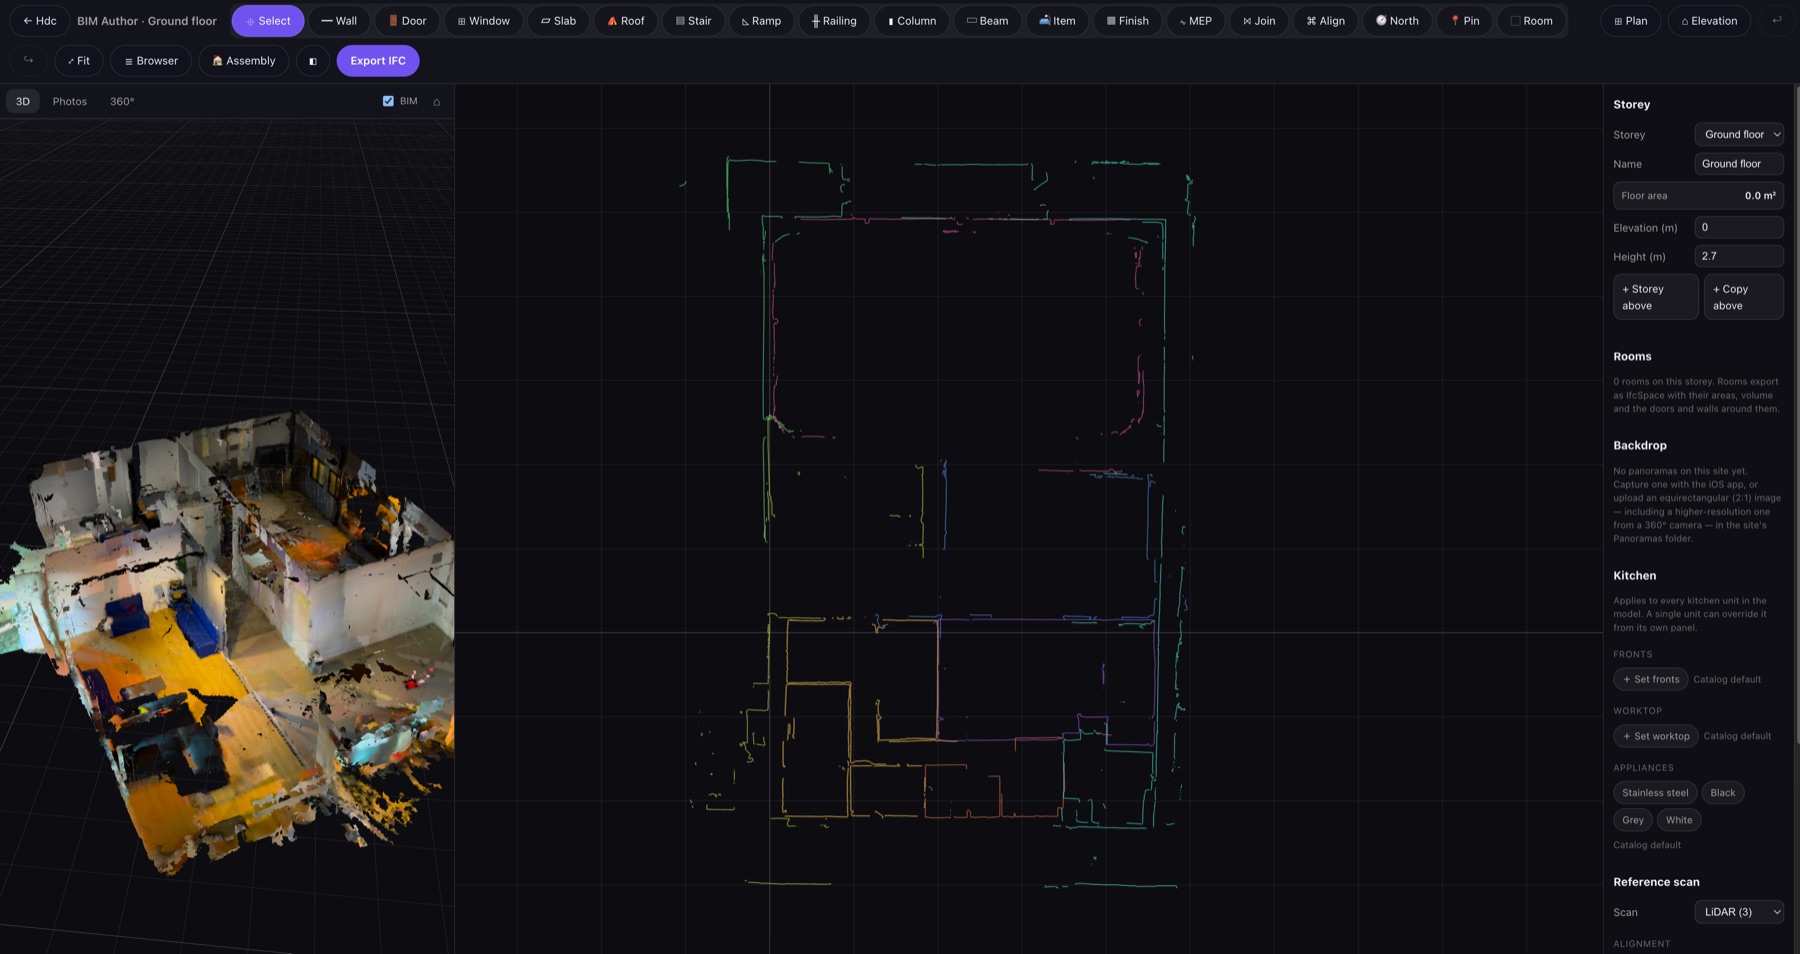Image resolution: width=1800 pixels, height=954 pixels.
Task: Export the model as IFC
Action: pyautogui.click(x=378, y=61)
